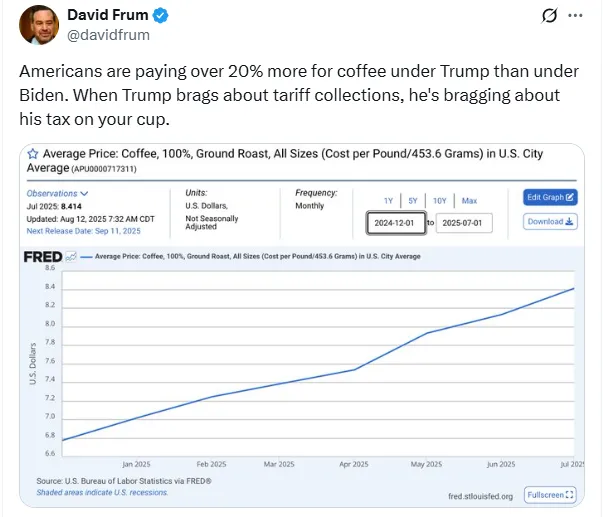The height and width of the screenshot is (517, 603).
Task: Click the verified badge next to David Frum
Action: [x=158, y=15]
